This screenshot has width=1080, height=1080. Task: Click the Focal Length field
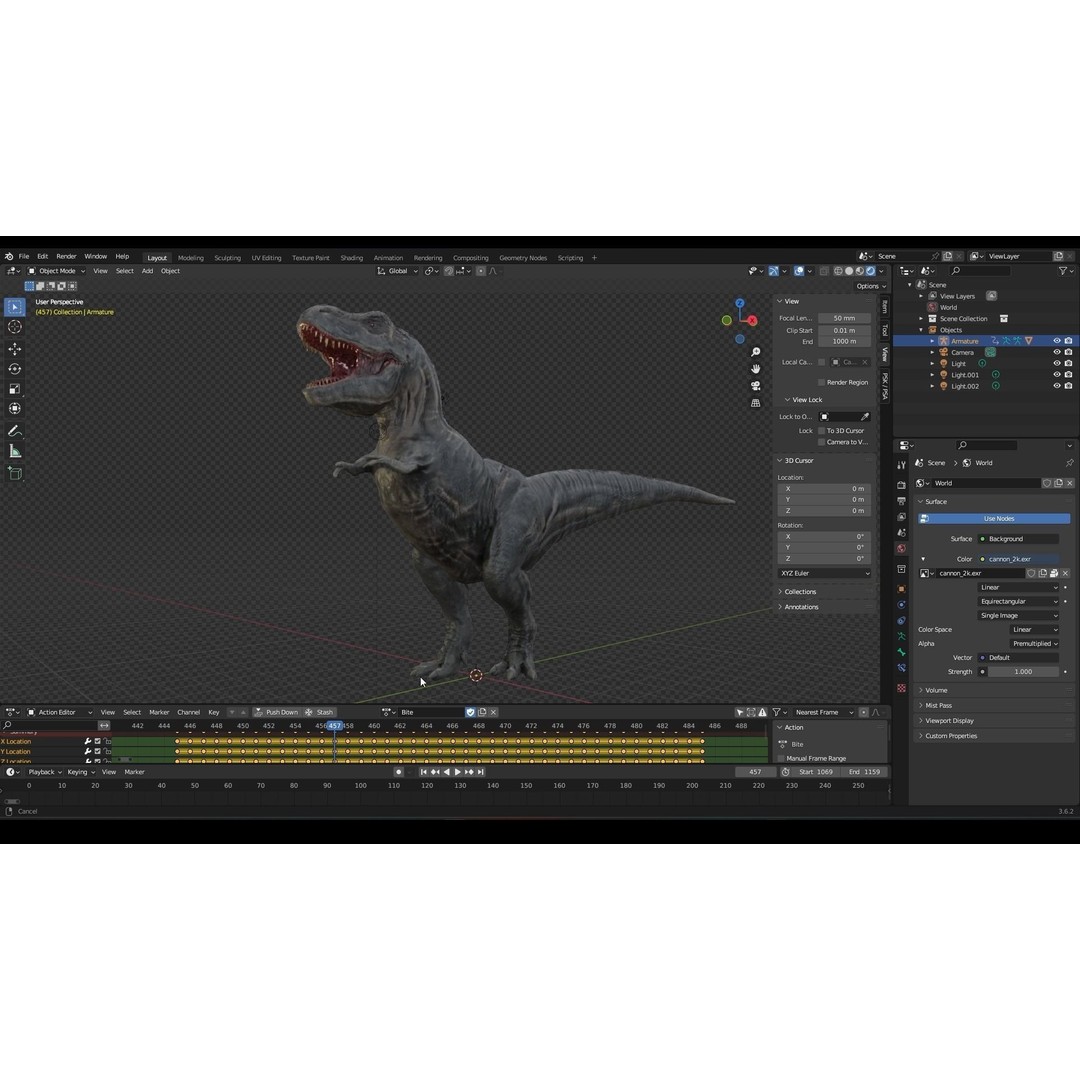[x=844, y=318]
